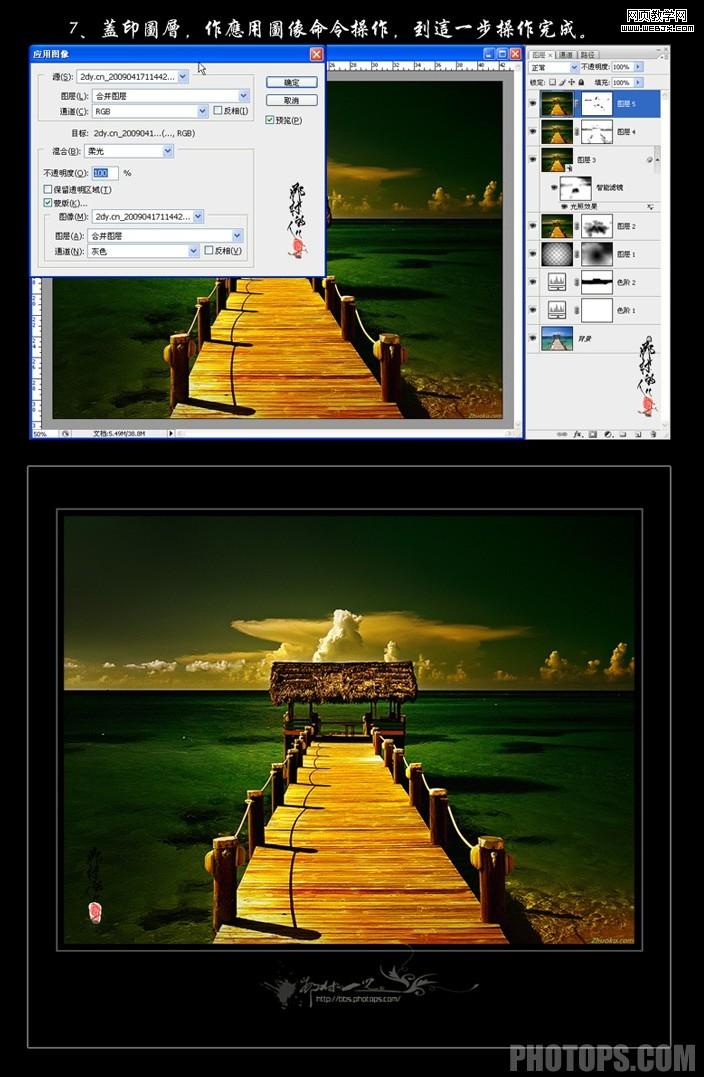The width and height of the screenshot is (704, 1077).
Task: Open the 图层(A) mask layer dropdown
Action: point(166,236)
